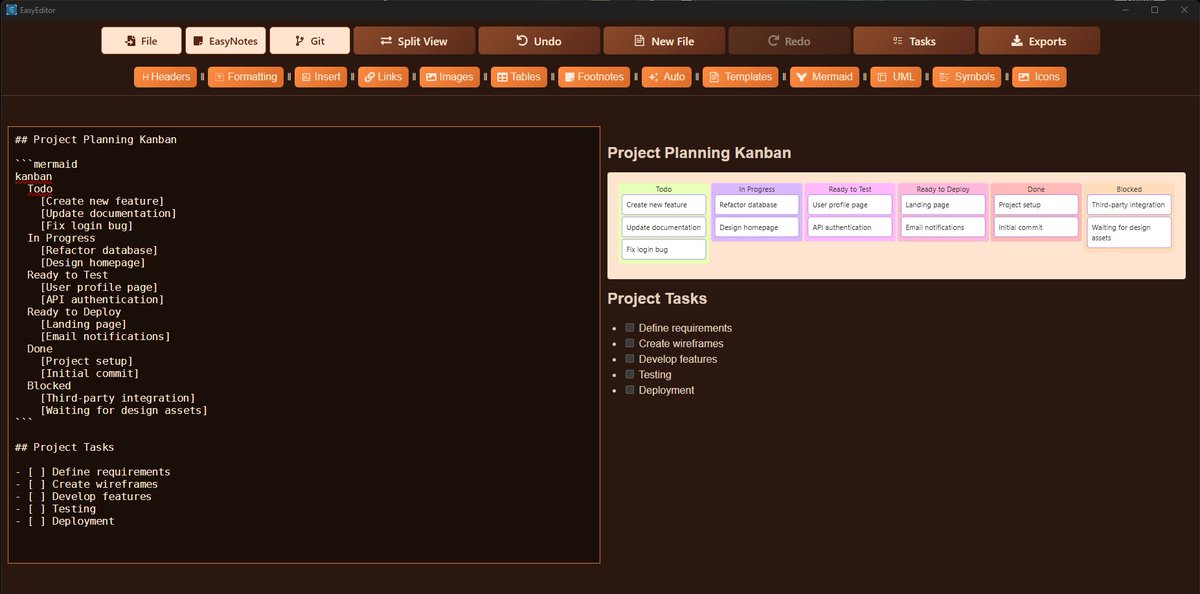Click the EasyEditor app icon in title bar
Image resolution: width=1200 pixels, height=594 pixels.
tap(10, 9)
